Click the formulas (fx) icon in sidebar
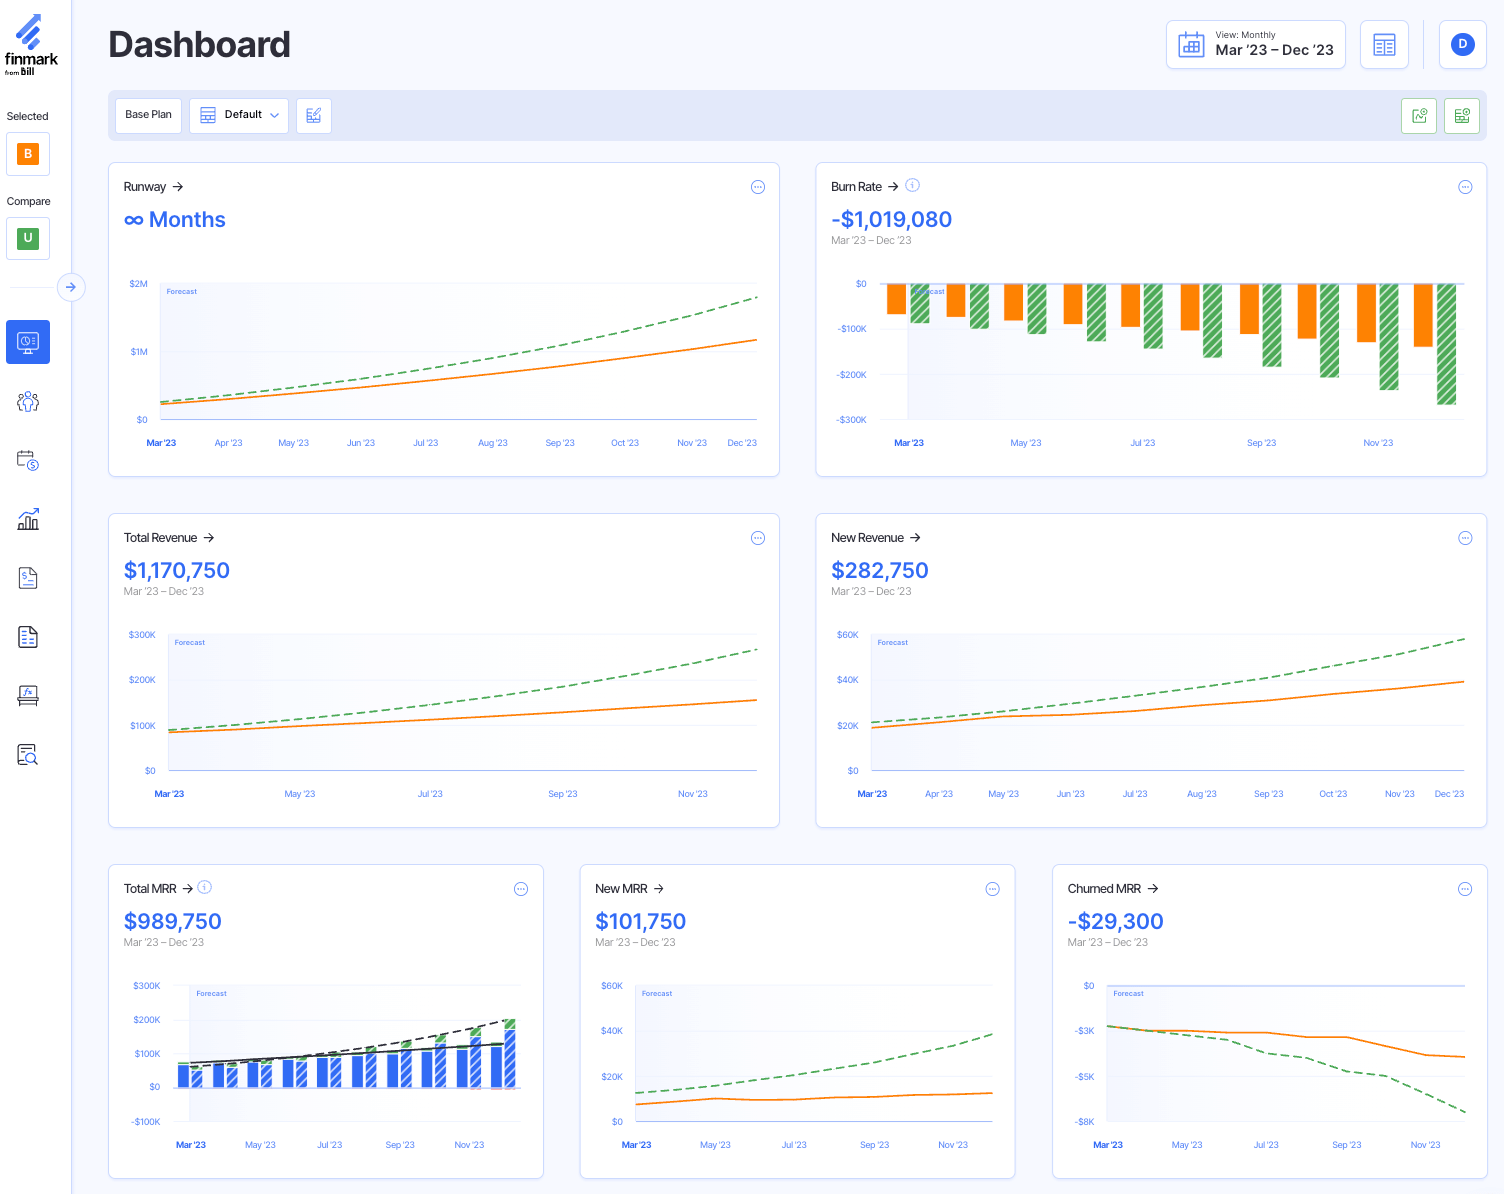Screen dimensions: 1504x1194 click(x=27, y=695)
